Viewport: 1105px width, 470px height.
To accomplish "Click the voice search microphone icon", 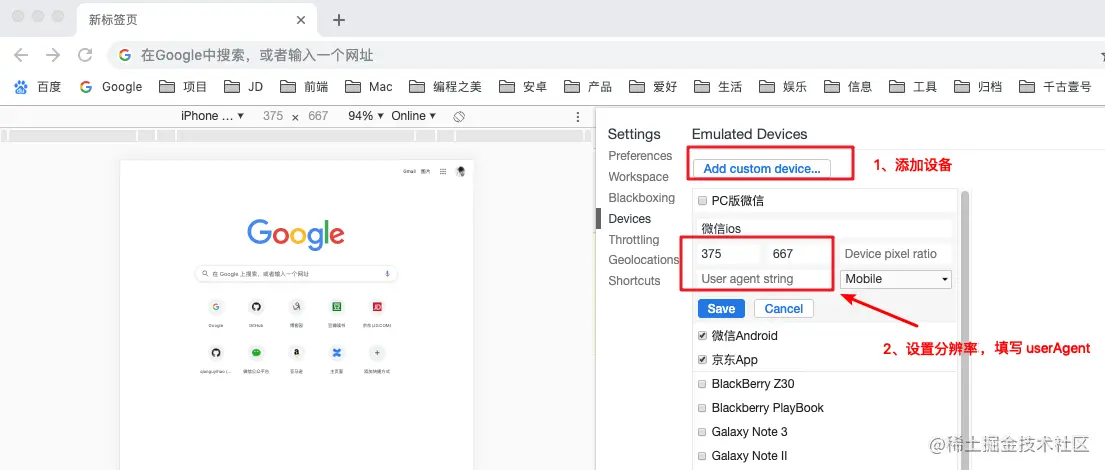I will [387, 273].
